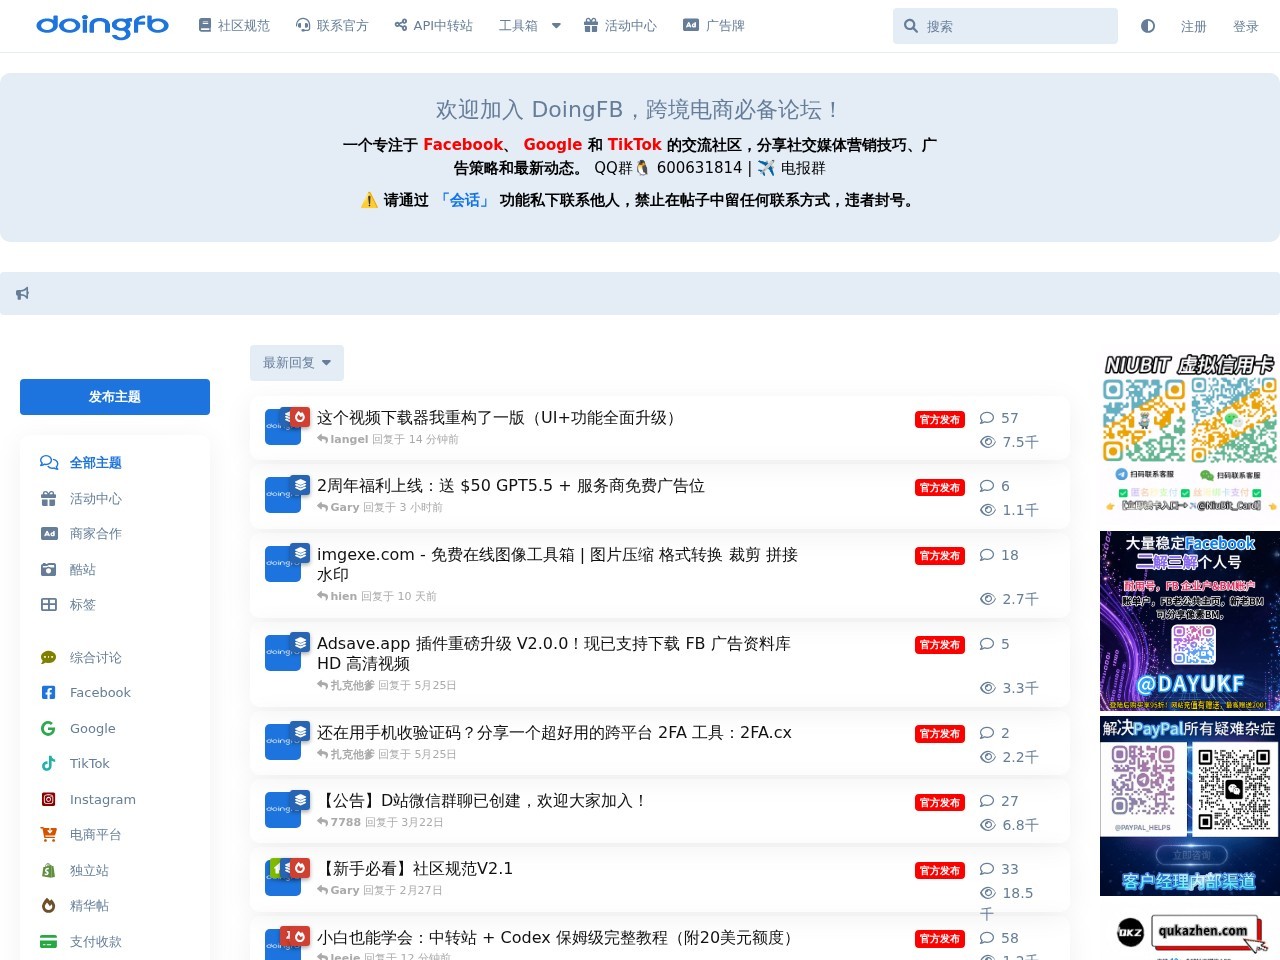The width and height of the screenshot is (1280, 960).
Task: Click the Ad icon beside 商家合作
Action: [49, 534]
